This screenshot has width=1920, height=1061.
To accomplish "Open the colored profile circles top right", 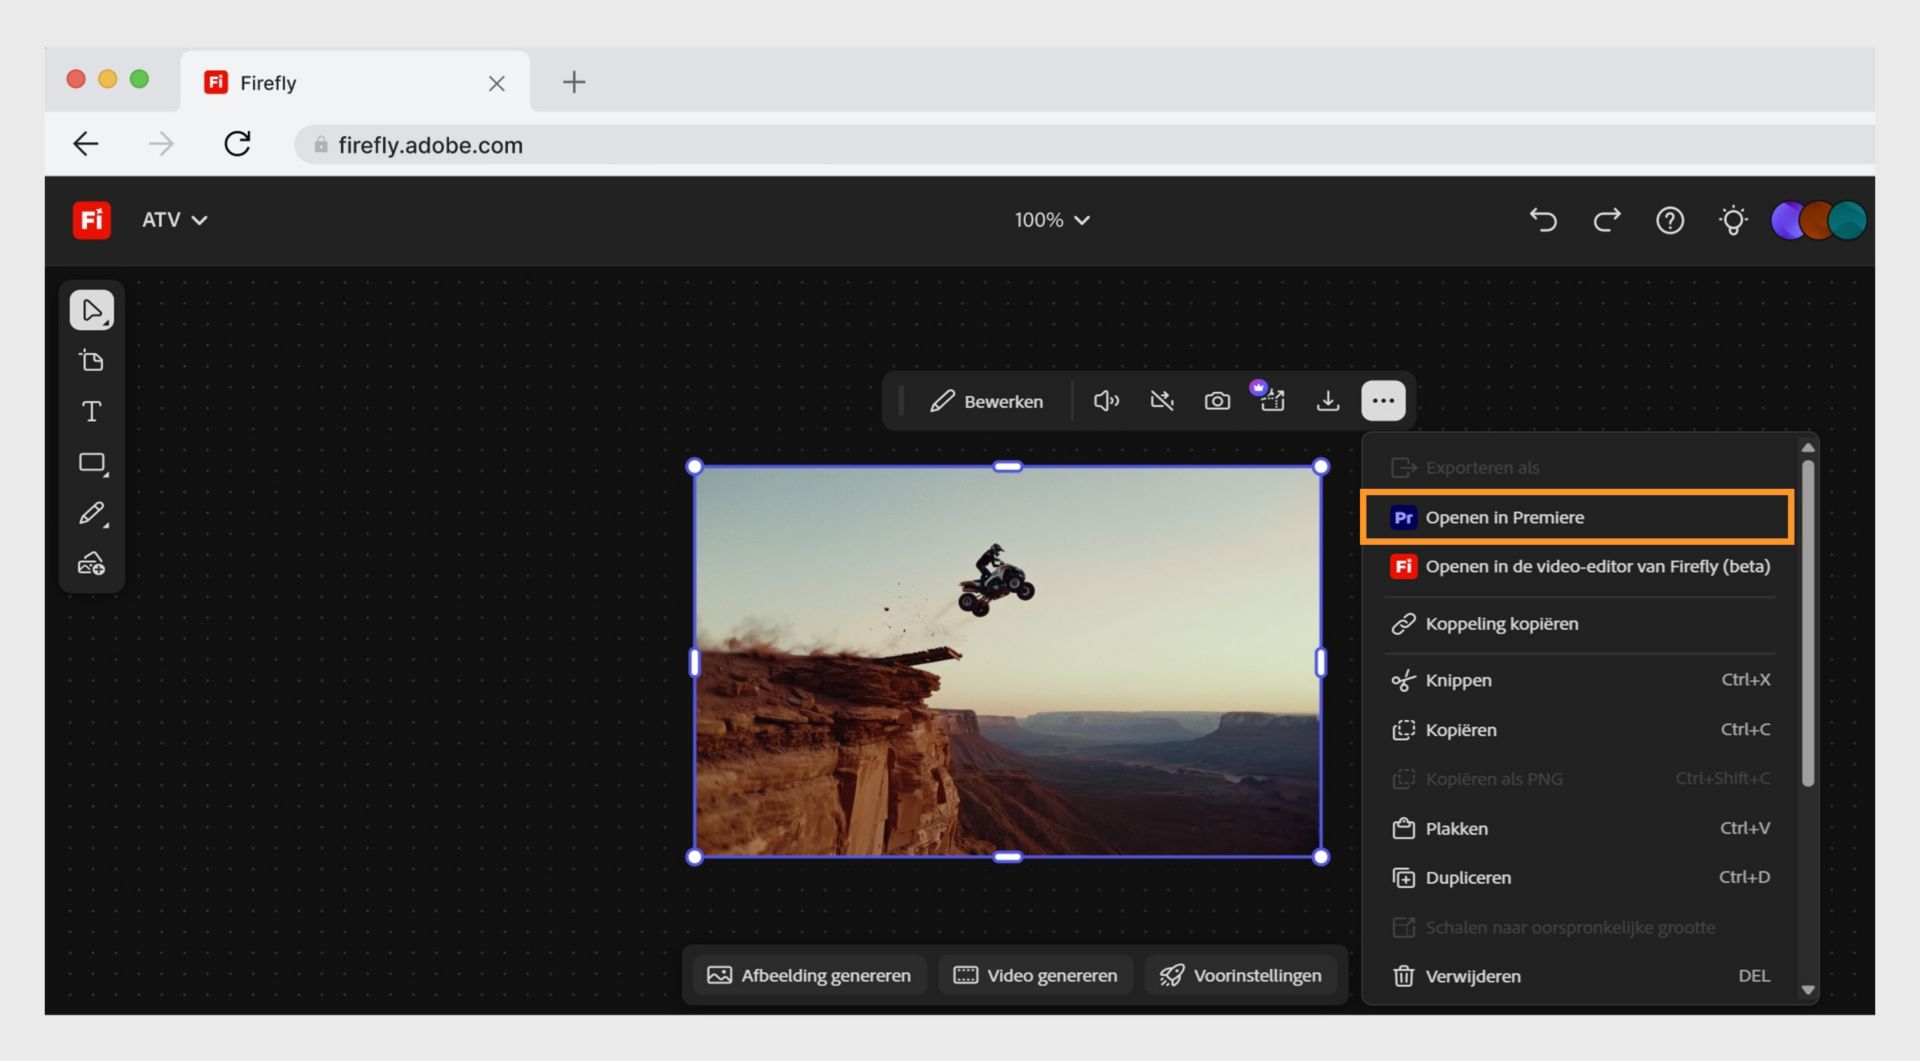I will 1817,220.
